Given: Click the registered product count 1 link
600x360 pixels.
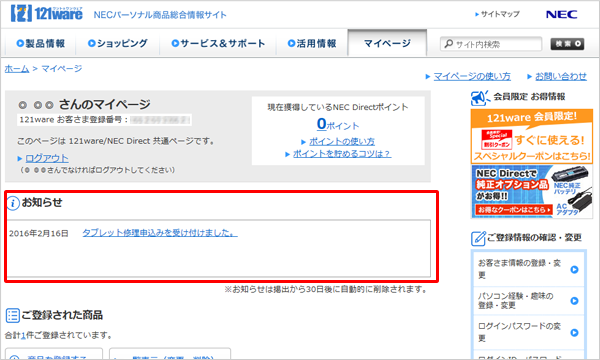Looking at the screenshot, I should (23, 336).
